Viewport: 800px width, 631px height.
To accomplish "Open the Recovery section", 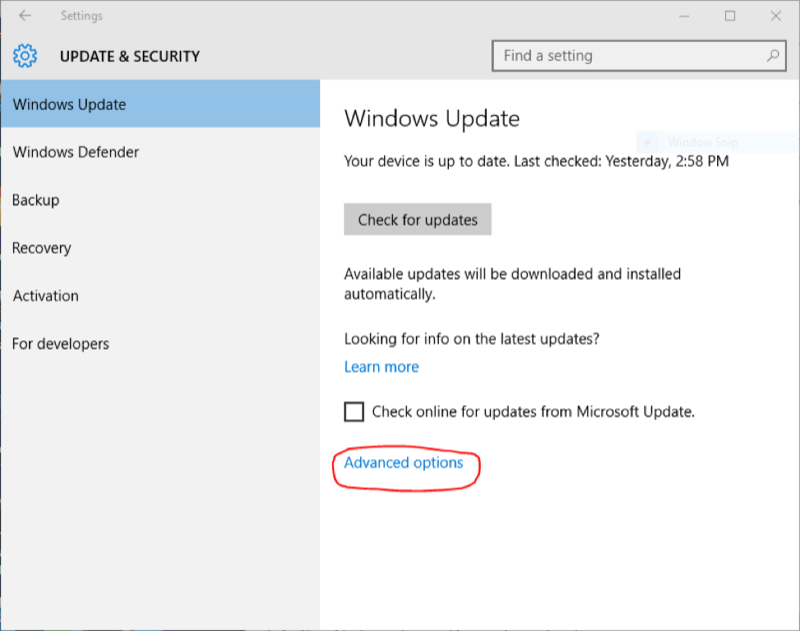I will point(160,248).
